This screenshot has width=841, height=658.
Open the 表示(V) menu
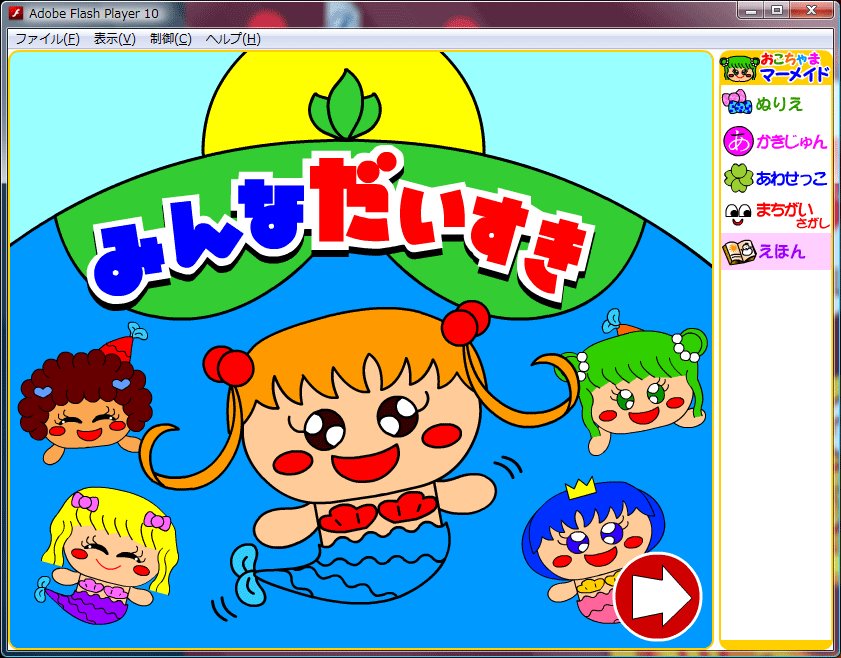(x=114, y=39)
